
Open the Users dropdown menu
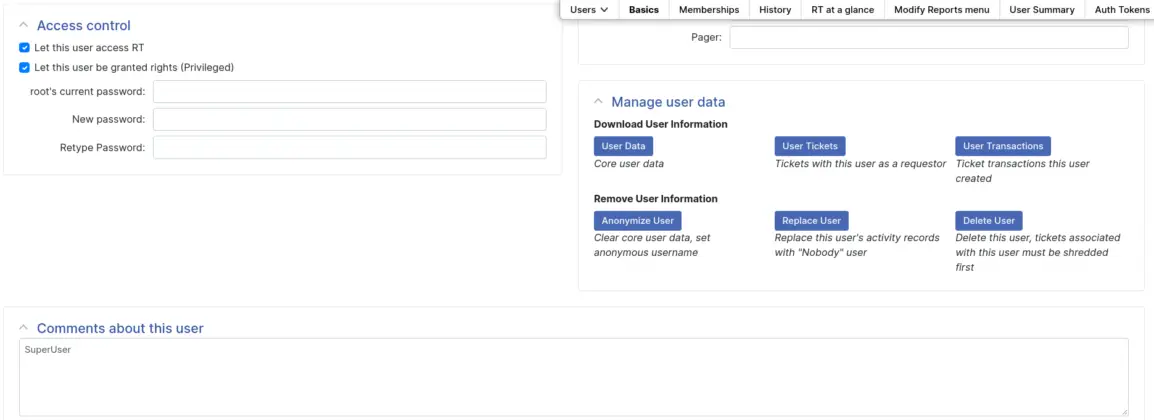coord(589,10)
